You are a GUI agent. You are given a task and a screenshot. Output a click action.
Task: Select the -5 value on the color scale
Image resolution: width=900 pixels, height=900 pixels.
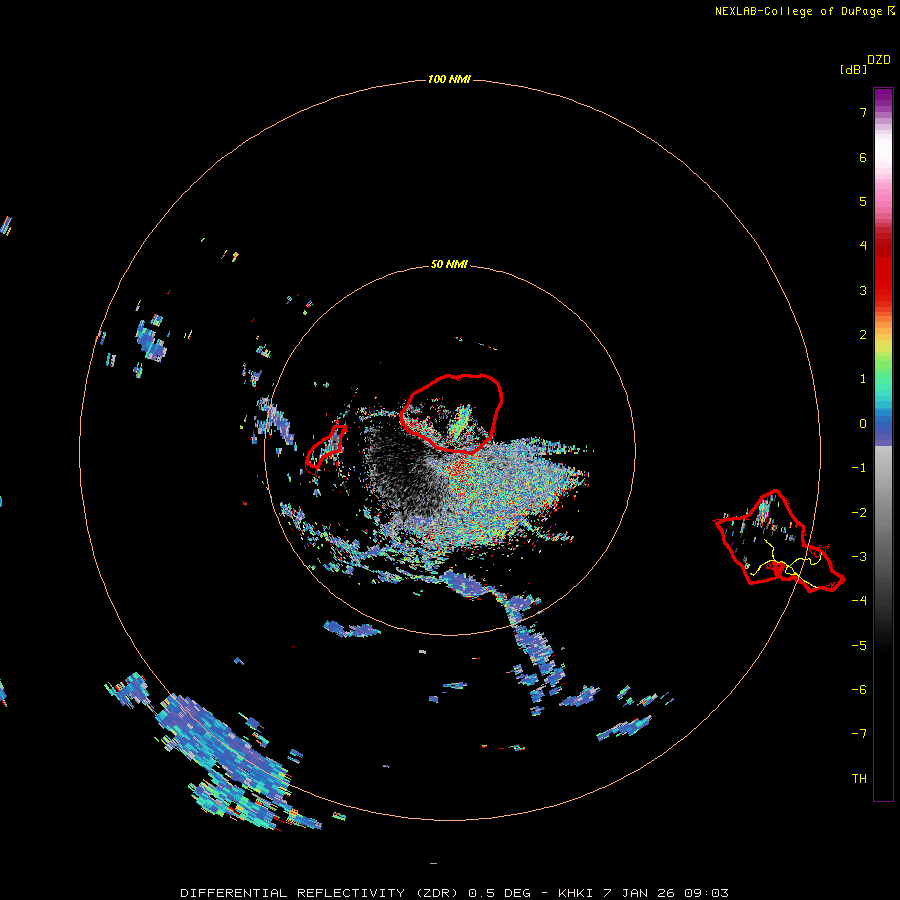pyautogui.click(x=859, y=646)
